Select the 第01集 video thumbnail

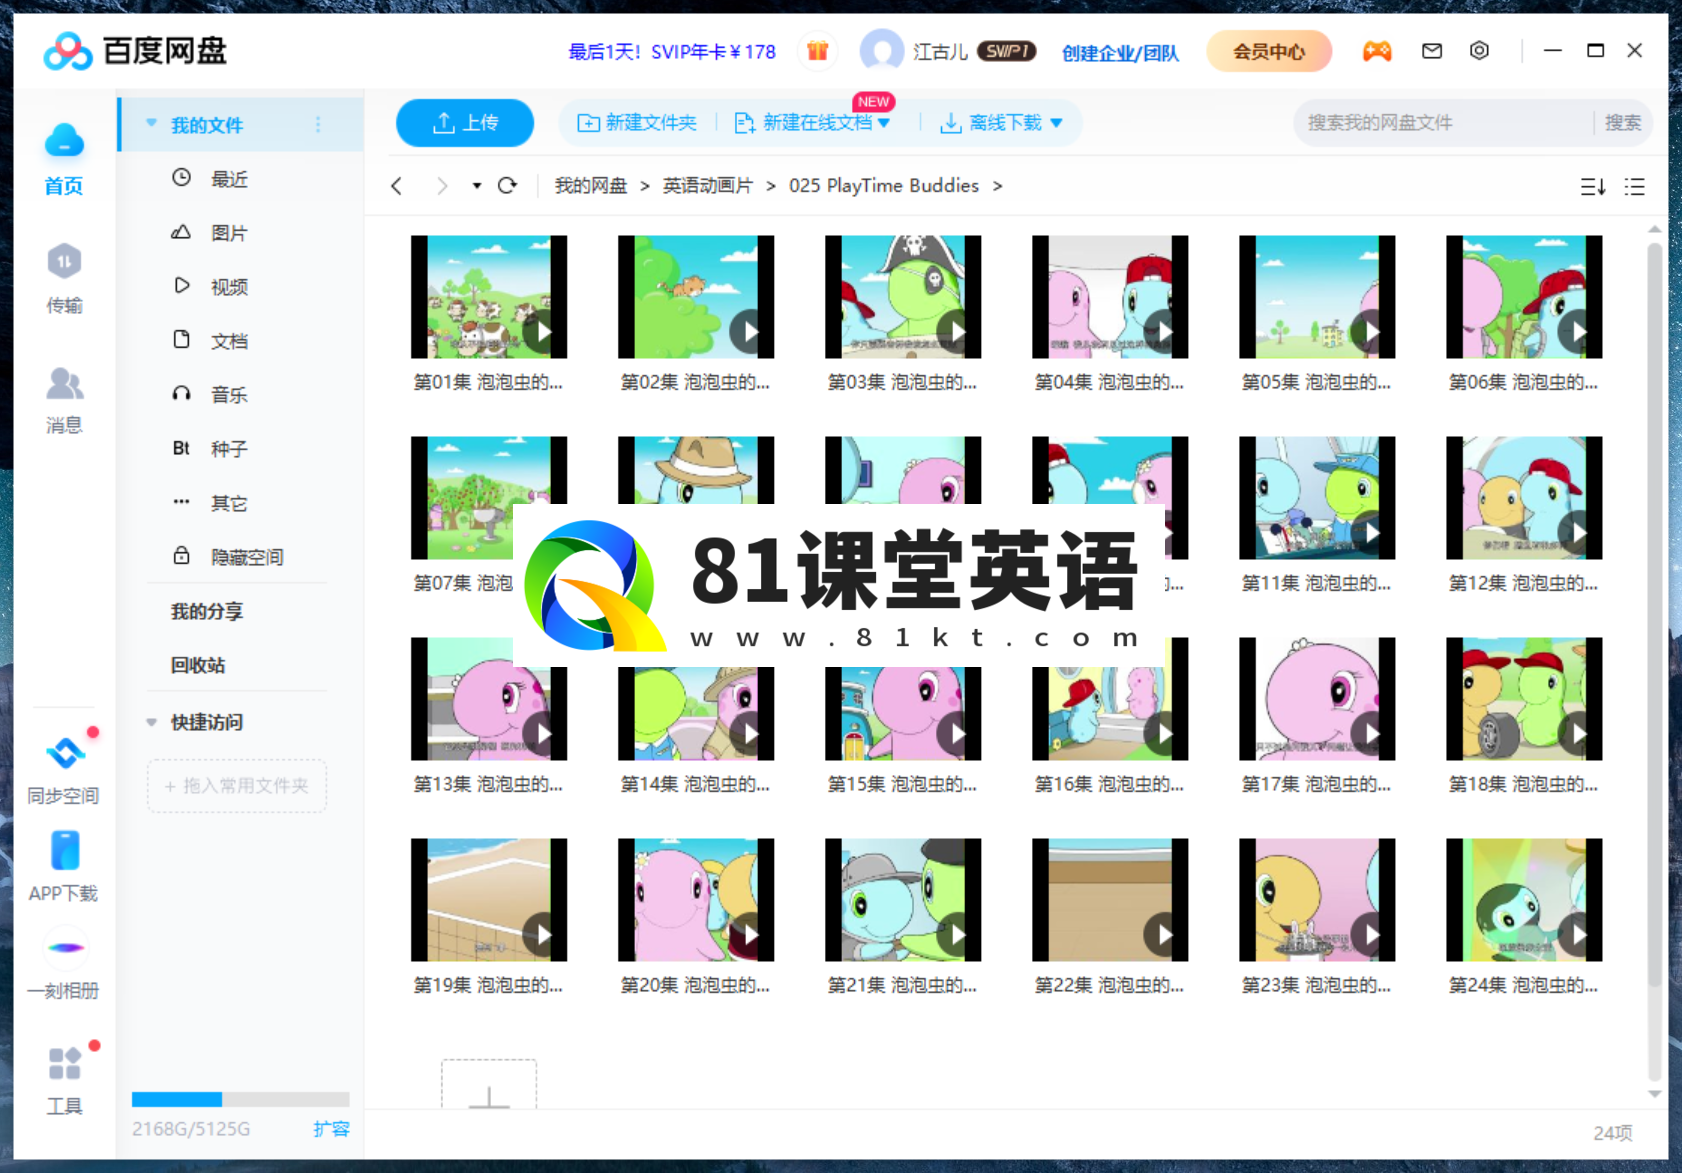pos(489,297)
